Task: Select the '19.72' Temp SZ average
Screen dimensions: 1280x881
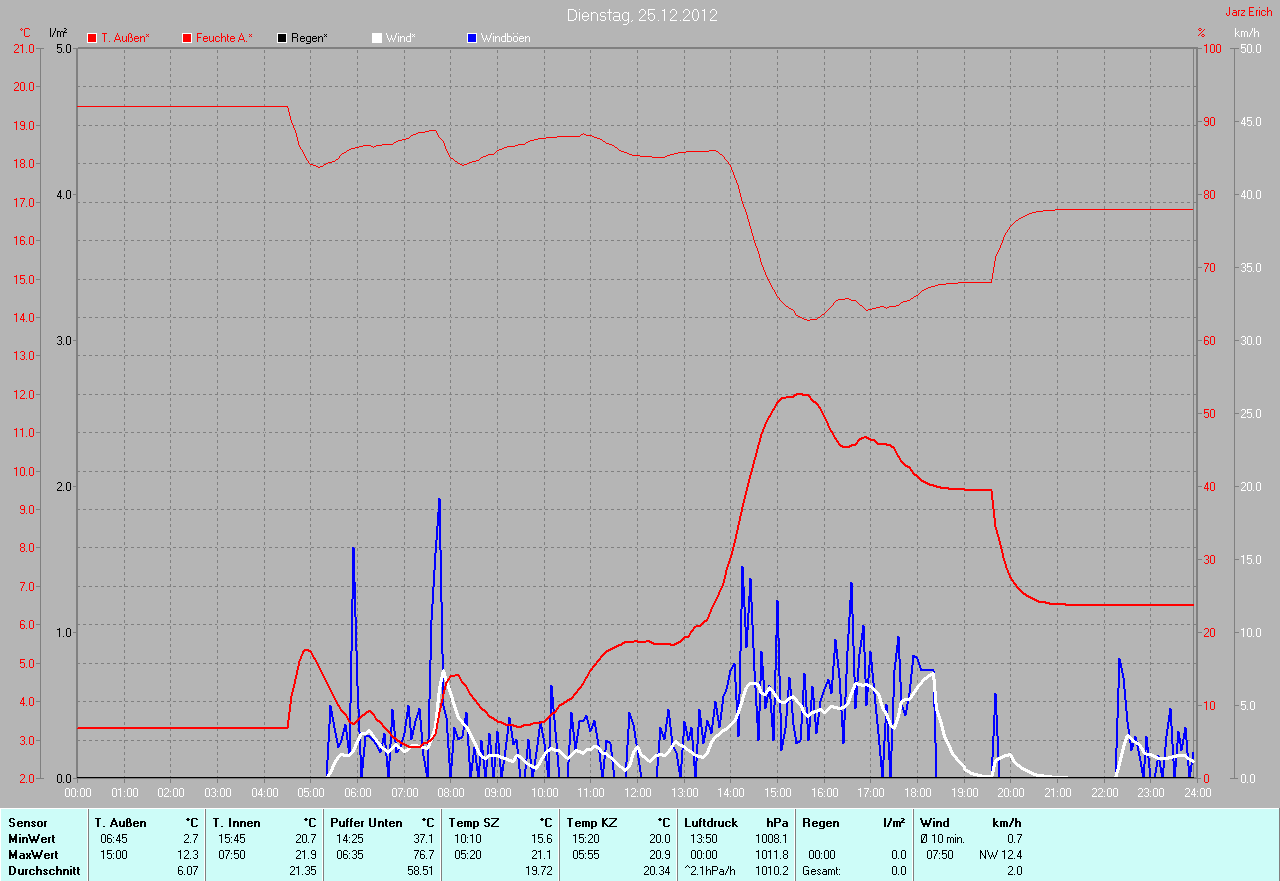Action: point(539,871)
